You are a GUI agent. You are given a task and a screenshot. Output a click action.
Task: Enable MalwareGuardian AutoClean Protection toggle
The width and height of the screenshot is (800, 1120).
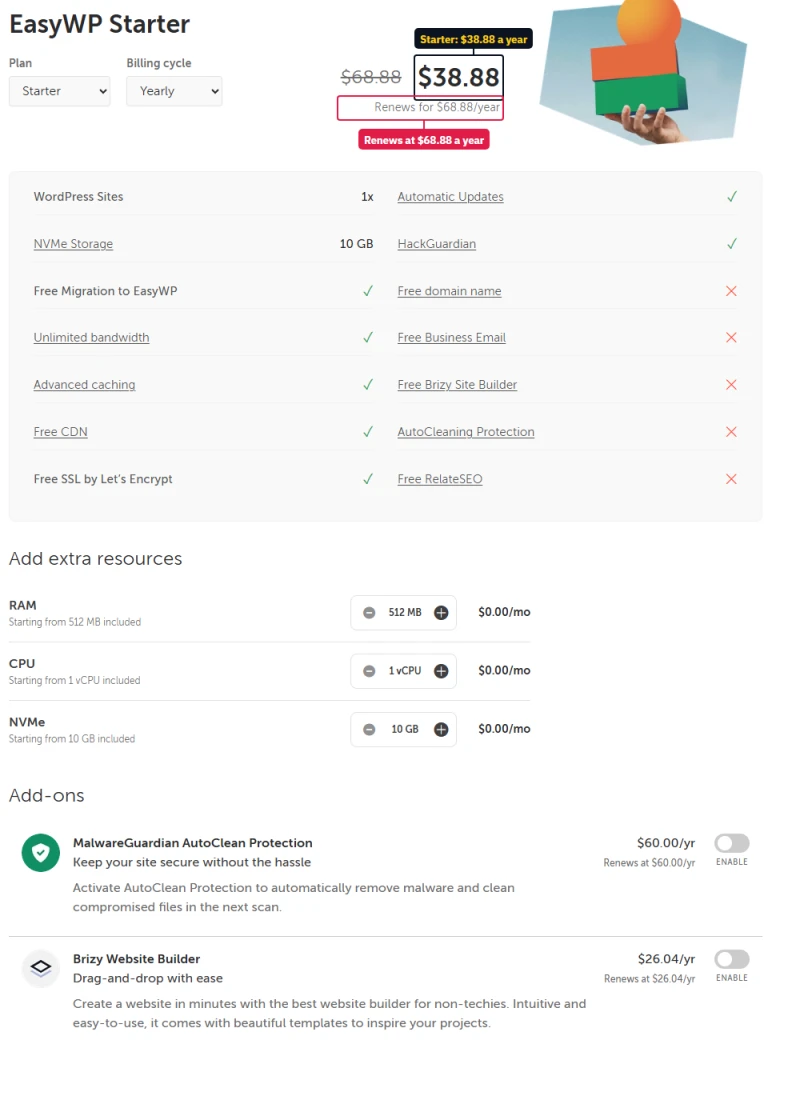(732, 844)
